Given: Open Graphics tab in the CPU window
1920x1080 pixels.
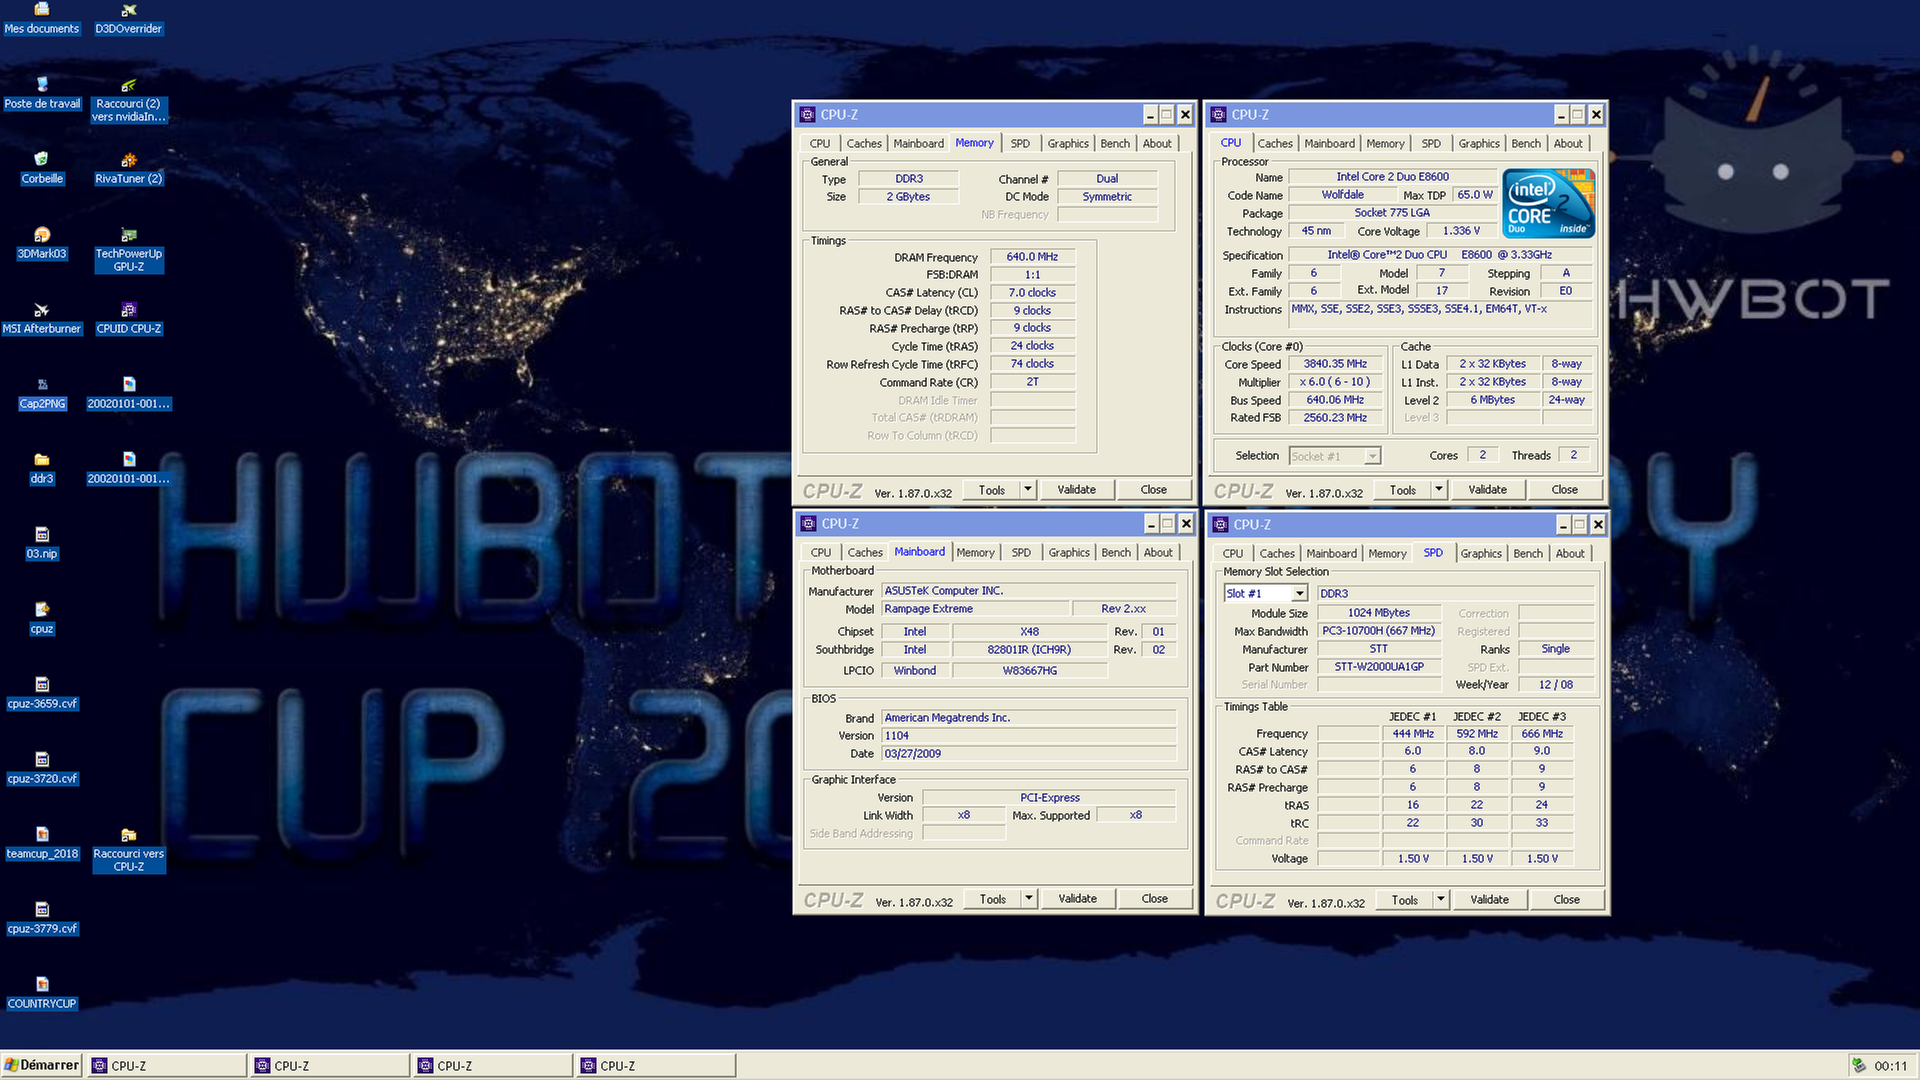Looking at the screenshot, I should pyautogui.click(x=1478, y=144).
